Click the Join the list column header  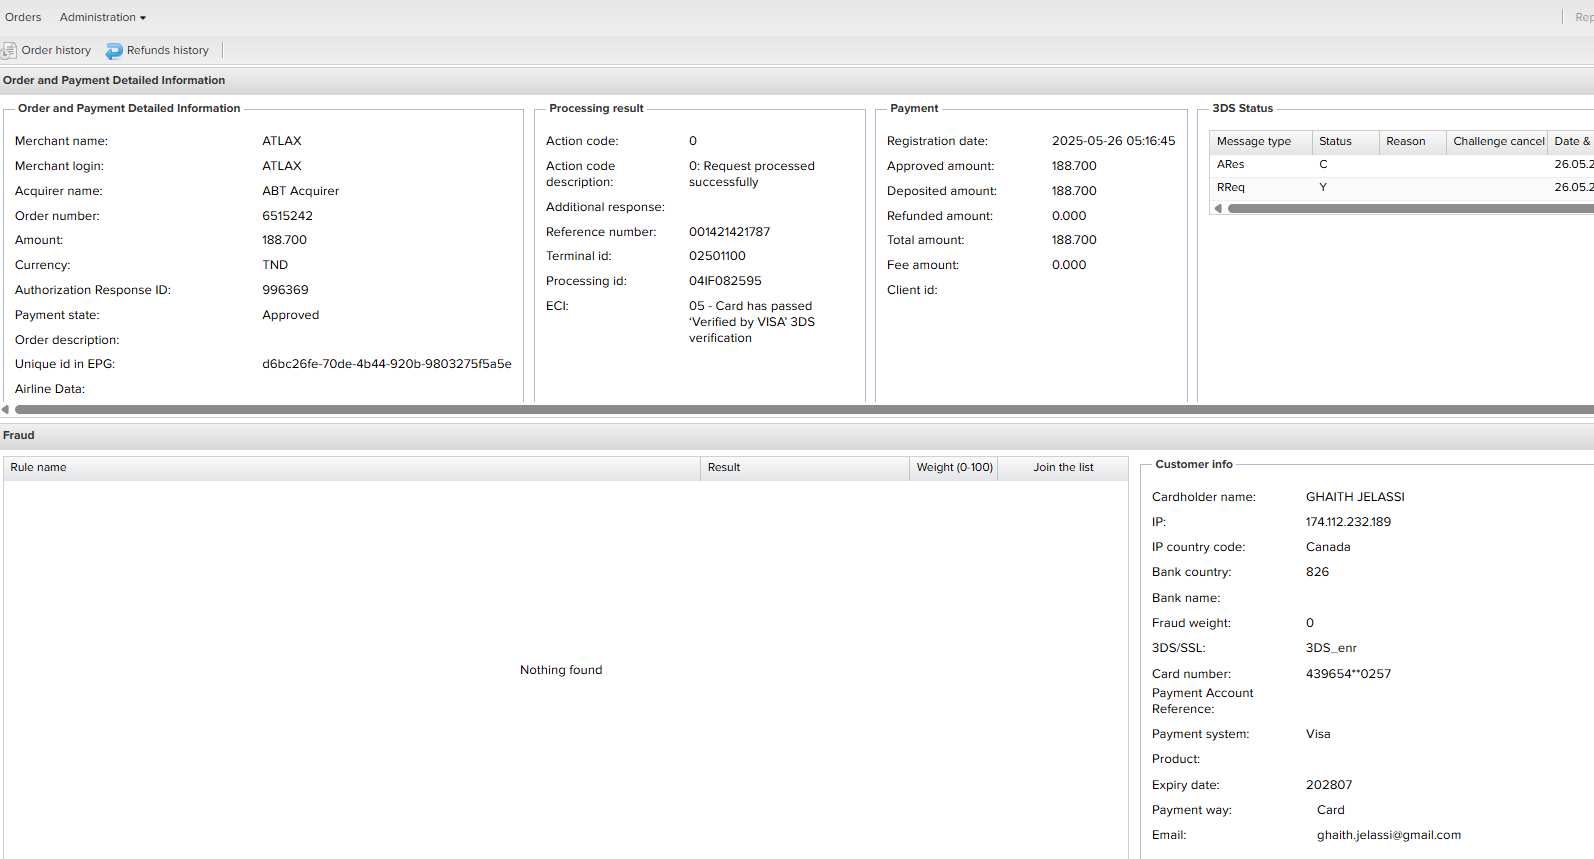1063,467
